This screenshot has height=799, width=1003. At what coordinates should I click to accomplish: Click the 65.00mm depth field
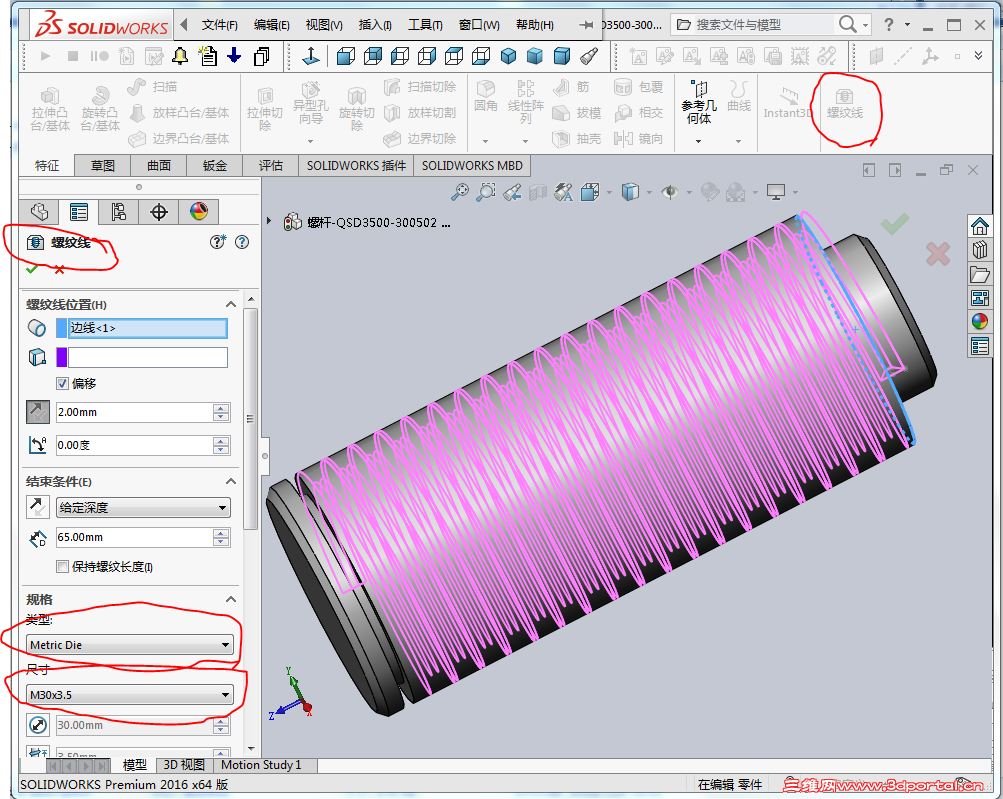[x=134, y=537]
